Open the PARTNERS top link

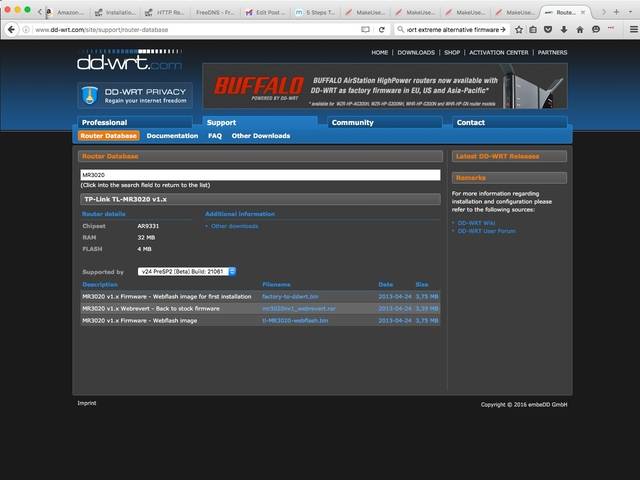pos(552,53)
